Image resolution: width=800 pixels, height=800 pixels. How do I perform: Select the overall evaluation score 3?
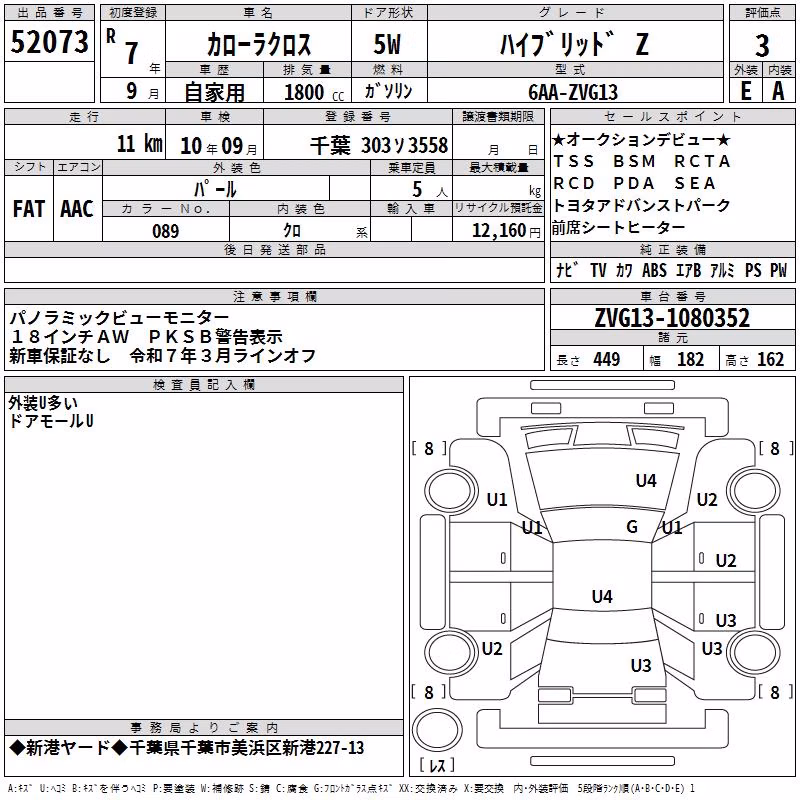(762, 46)
